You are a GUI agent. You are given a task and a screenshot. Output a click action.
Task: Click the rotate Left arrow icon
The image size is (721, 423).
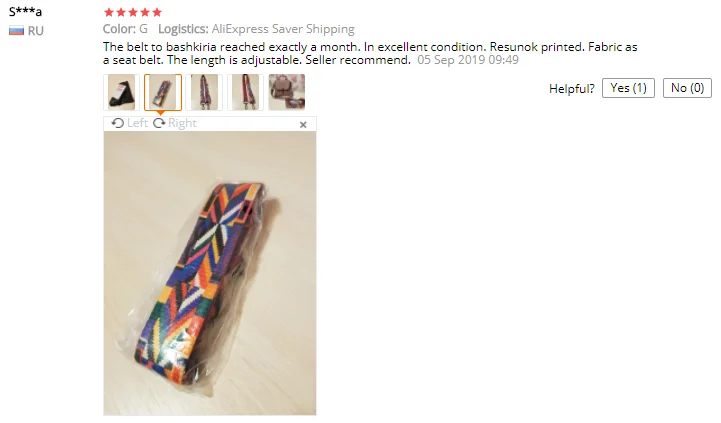click(x=118, y=123)
